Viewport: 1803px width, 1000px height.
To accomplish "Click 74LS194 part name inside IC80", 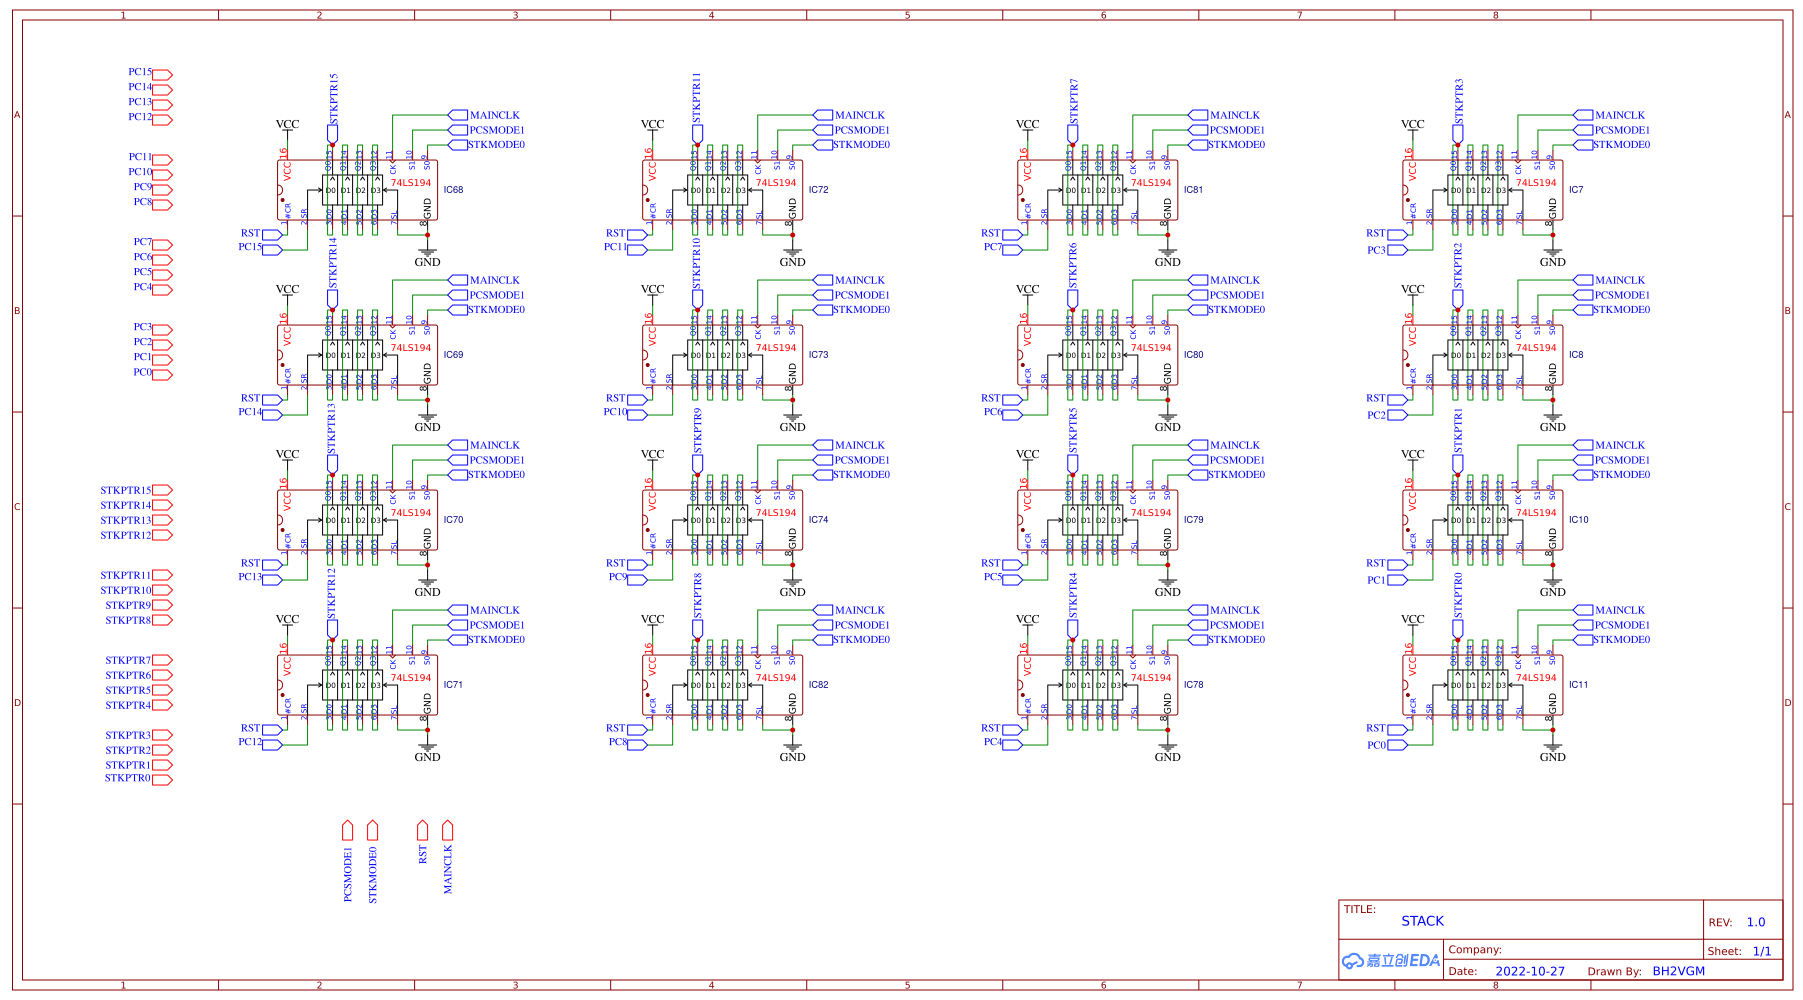I will [1151, 348].
